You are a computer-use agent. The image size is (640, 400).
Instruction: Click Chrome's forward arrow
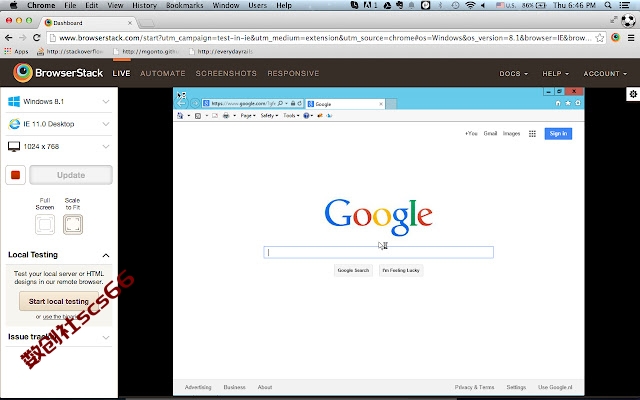pos(23,38)
